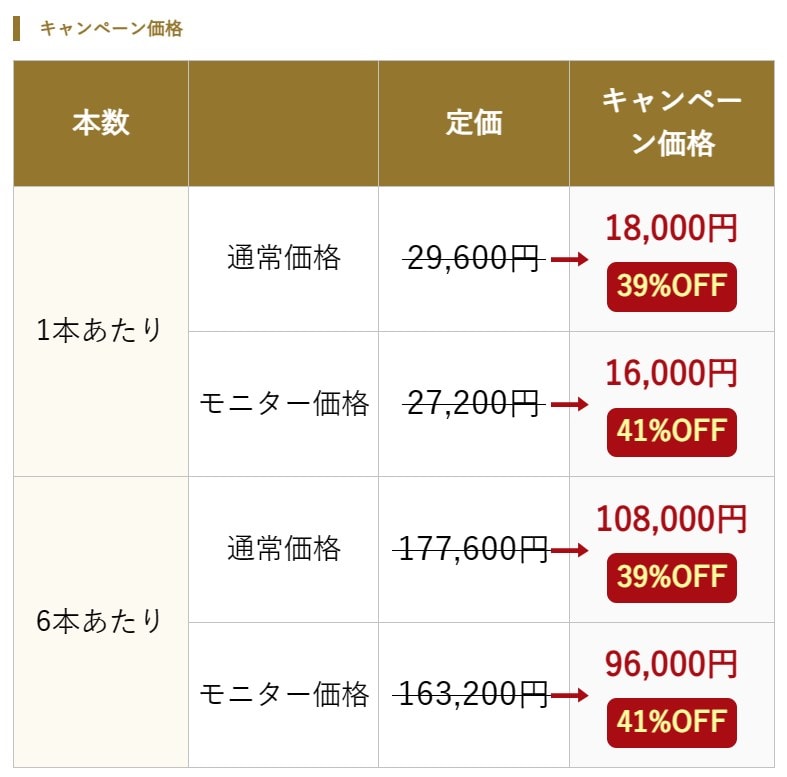Click the 41%OFF badge under 16,000円
The height and width of the screenshot is (777, 787).
pos(672,432)
